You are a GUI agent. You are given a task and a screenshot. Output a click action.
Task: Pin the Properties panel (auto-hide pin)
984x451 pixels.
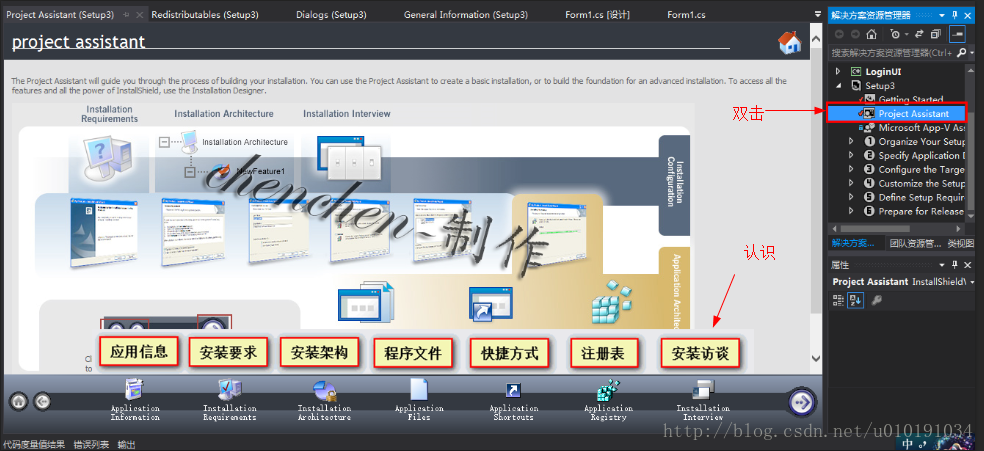[955, 265]
